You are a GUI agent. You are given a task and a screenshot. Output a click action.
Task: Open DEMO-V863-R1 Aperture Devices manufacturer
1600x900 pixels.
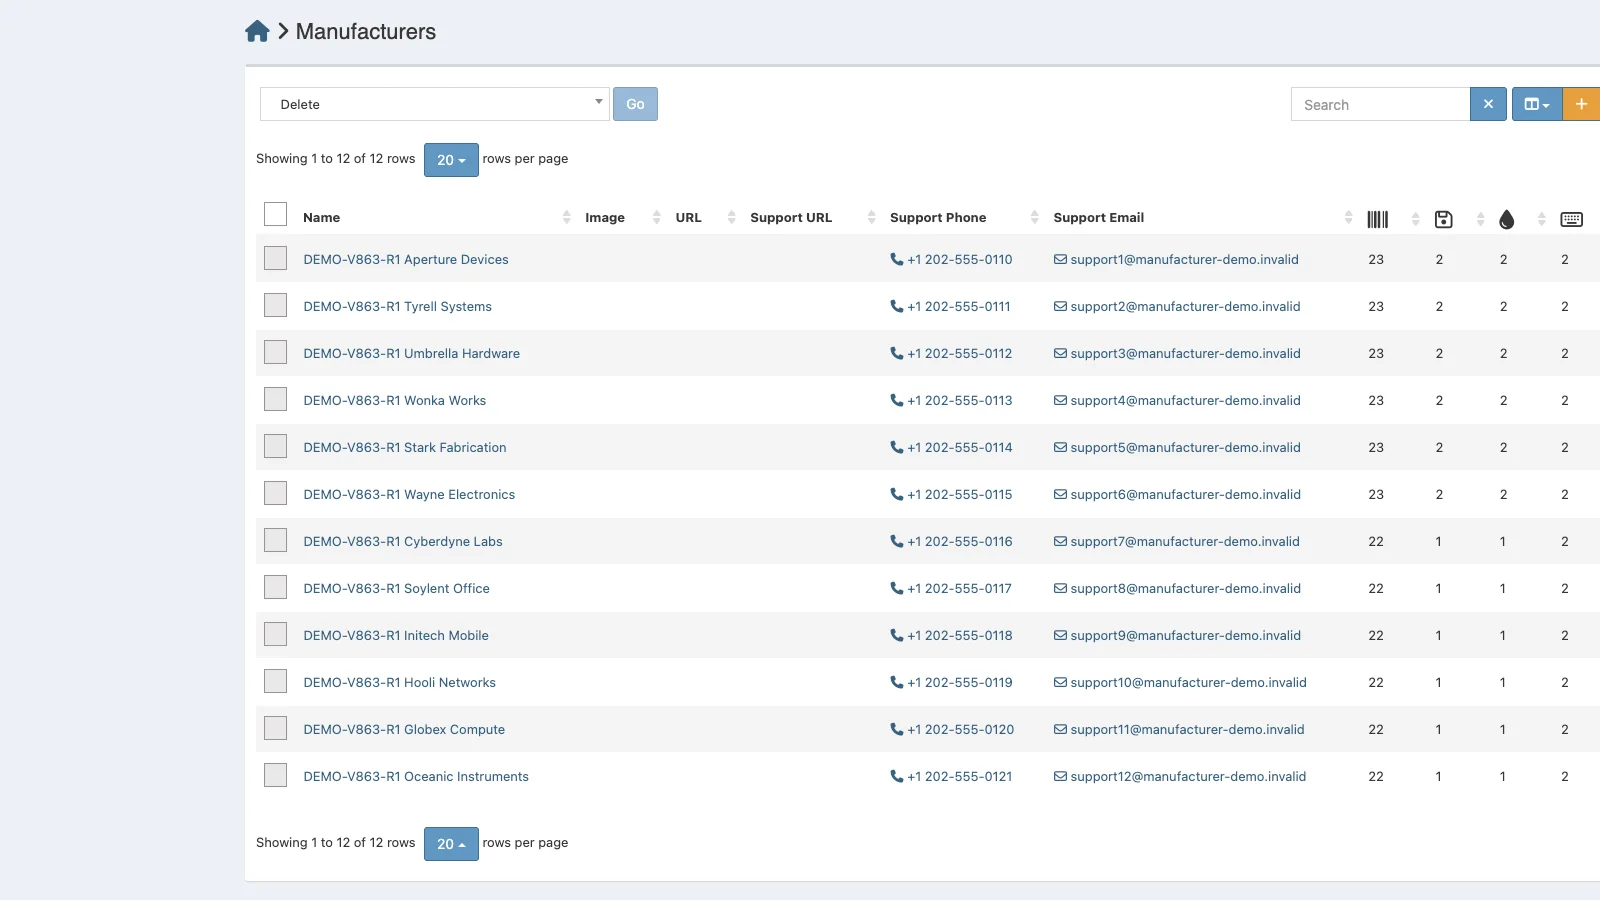point(406,259)
